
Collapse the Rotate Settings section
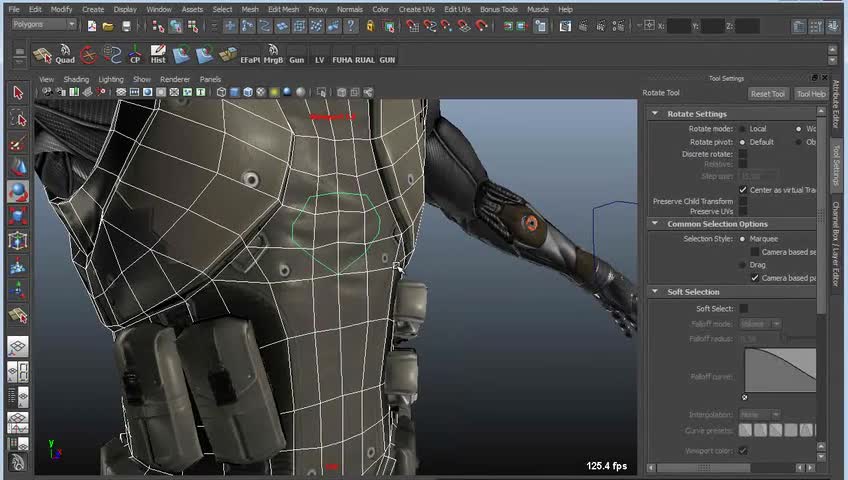pyautogui.click(x=655, y=114)
